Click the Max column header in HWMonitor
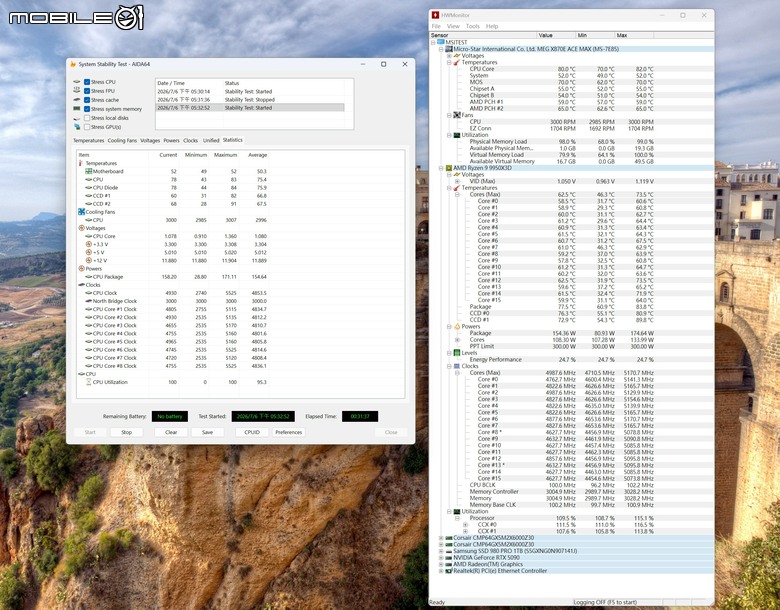This screenshot has width=780, height=610. 634,35
